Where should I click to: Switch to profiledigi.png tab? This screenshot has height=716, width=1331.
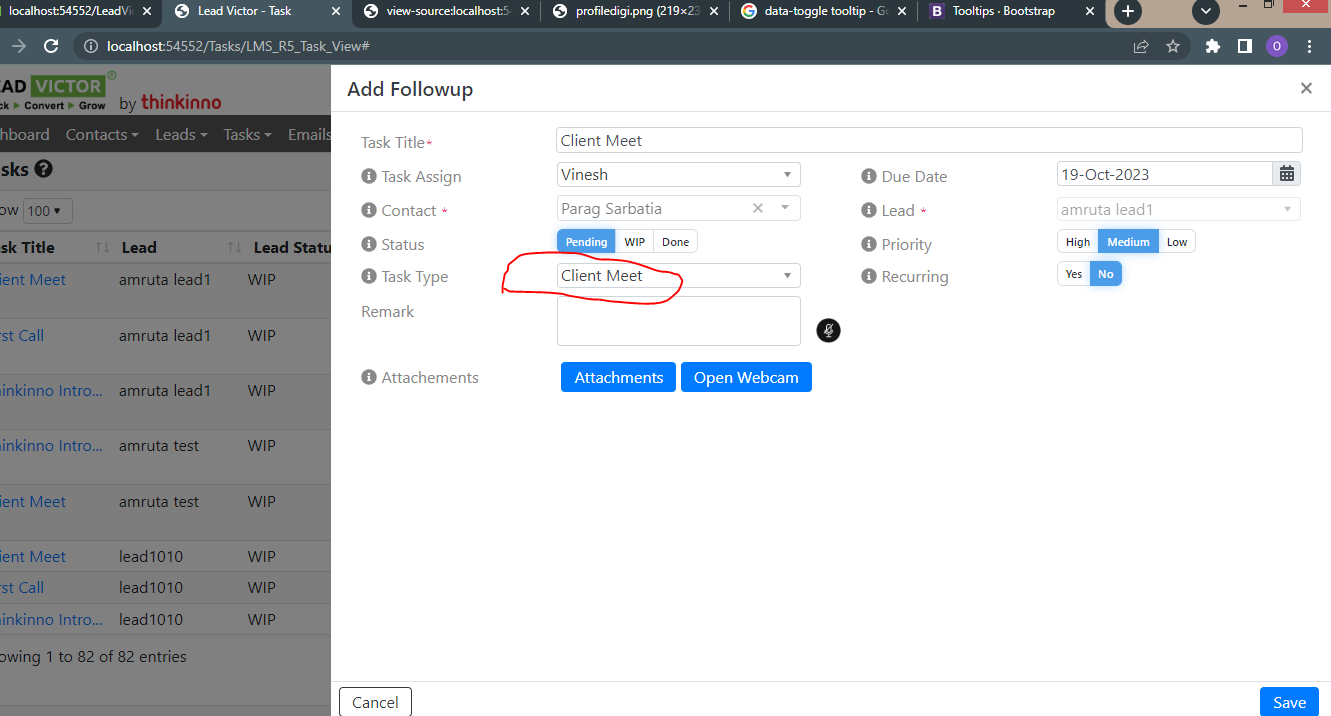click(x=633, y=11)
